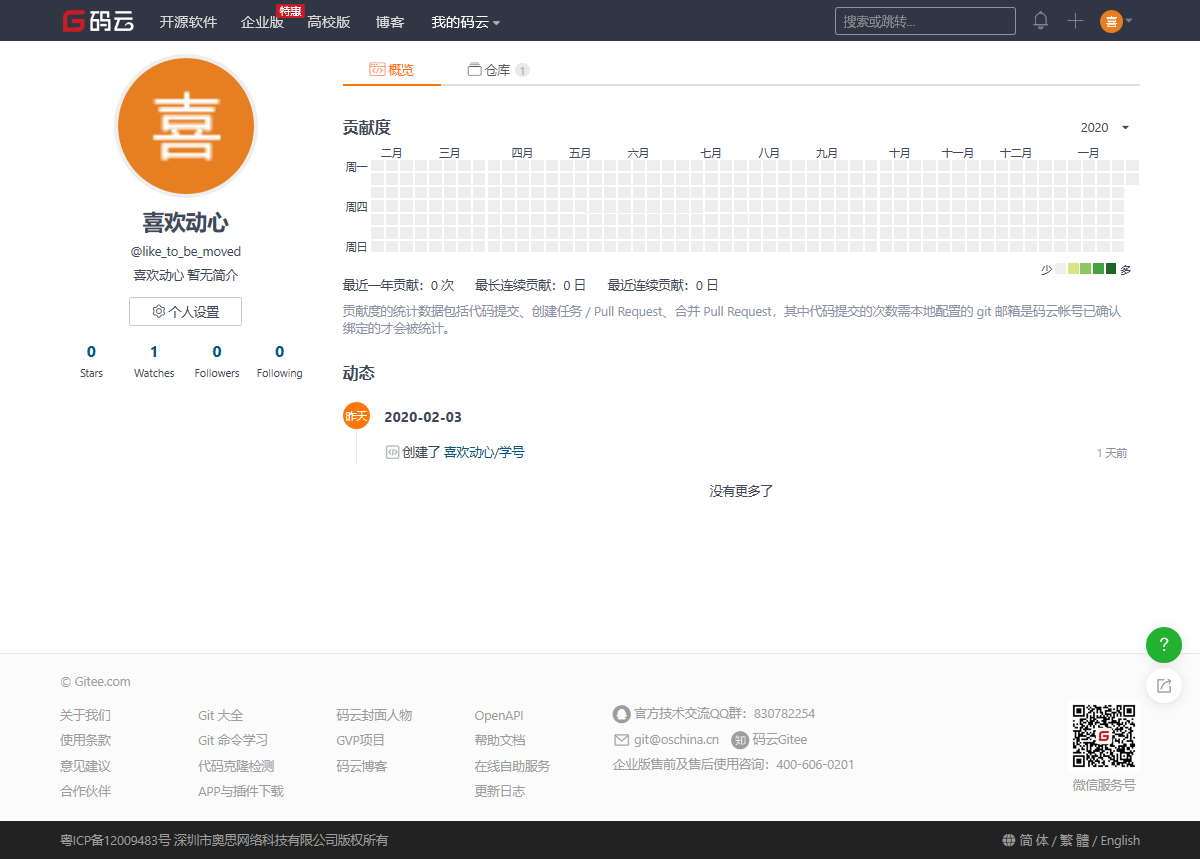Switch to the 仓库 repositories tab
1200x859 pixels.
click(x=498, y=70)
